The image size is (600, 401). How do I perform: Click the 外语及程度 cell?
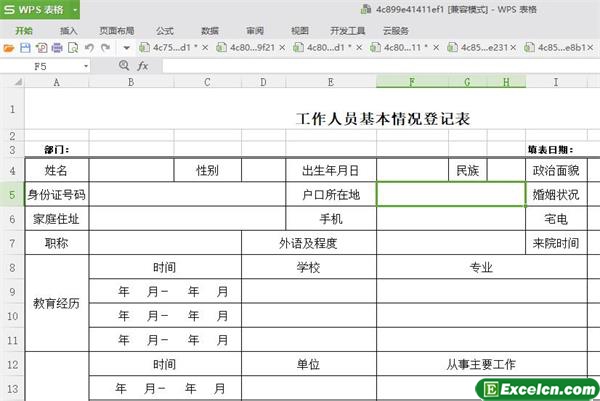tap(308, 243)
